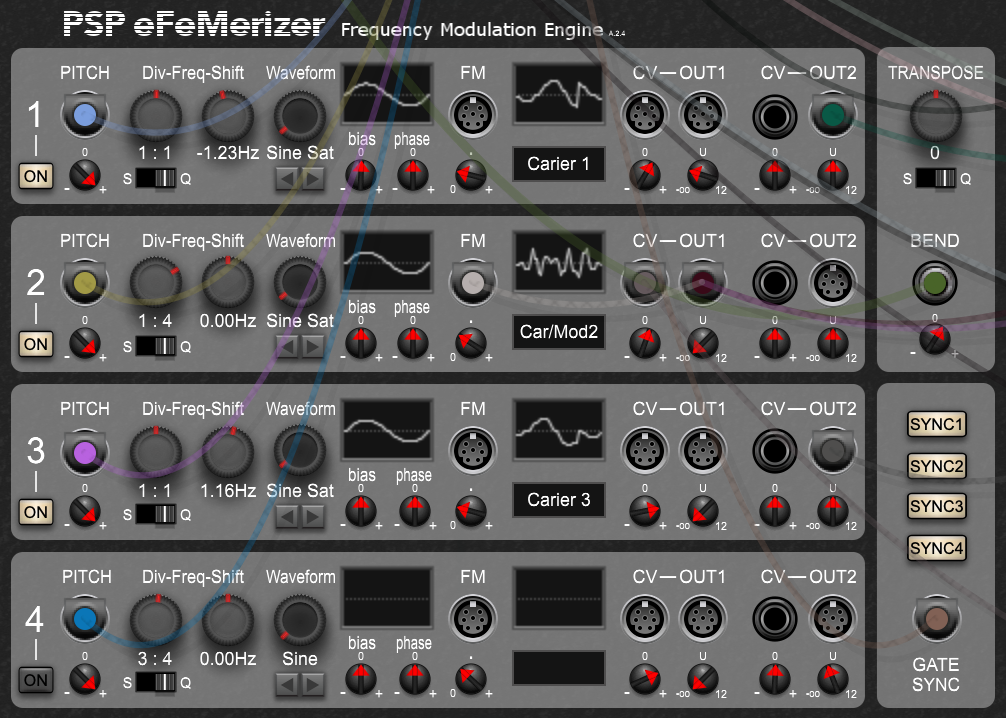Screen dimensions: 1006x718
Task: Open the Carier 1 label selector
Action: 558,164
